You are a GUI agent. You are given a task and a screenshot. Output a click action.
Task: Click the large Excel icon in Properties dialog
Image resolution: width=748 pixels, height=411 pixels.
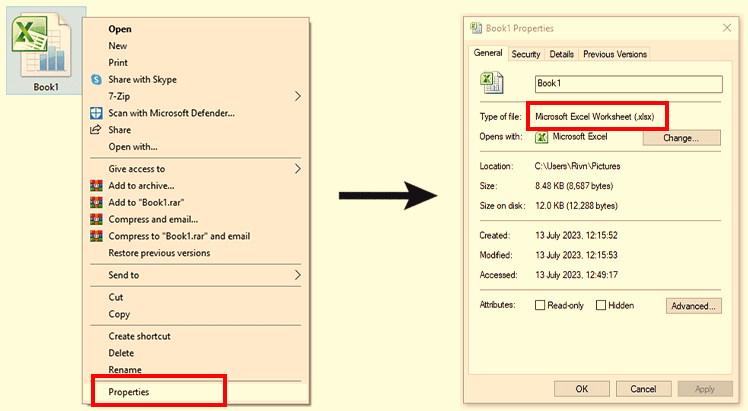click(492, 84)
